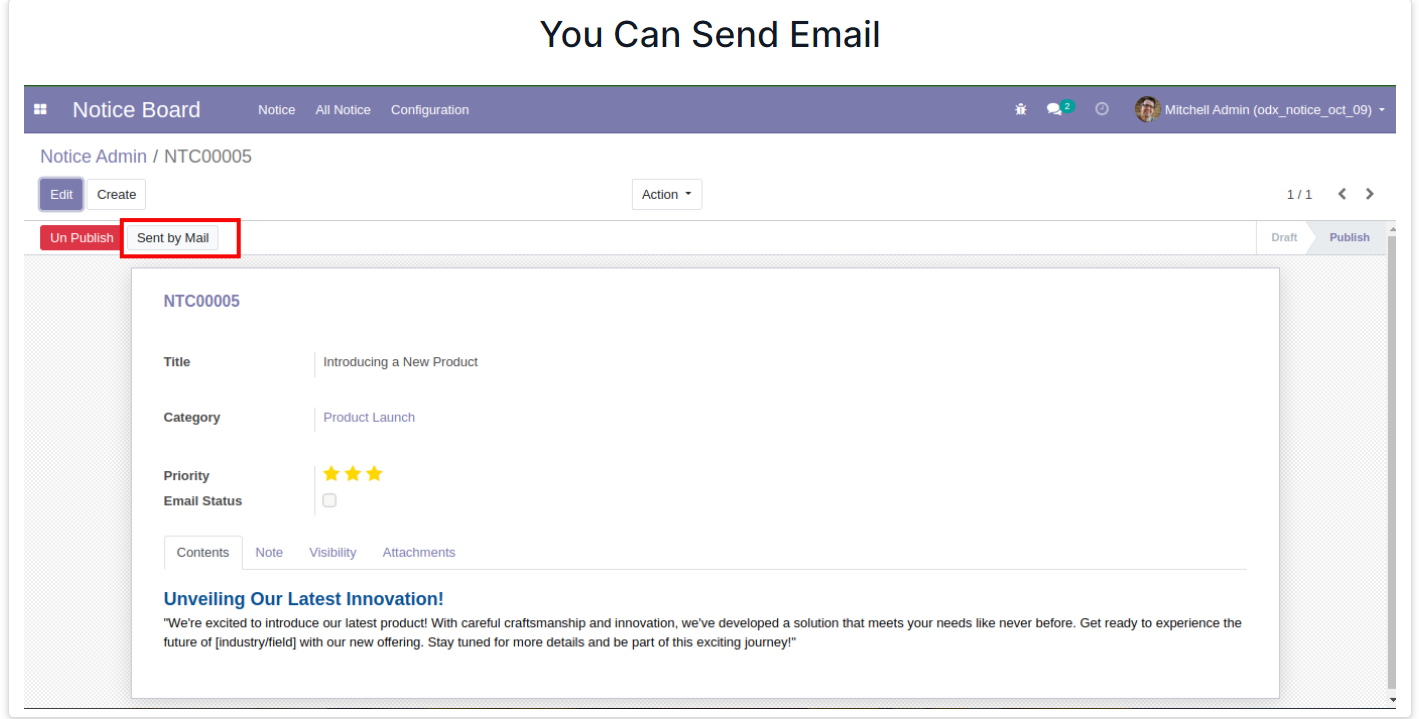Go to next record arrow
Screen dimensions: 1419x719
tap(1370, 194)
